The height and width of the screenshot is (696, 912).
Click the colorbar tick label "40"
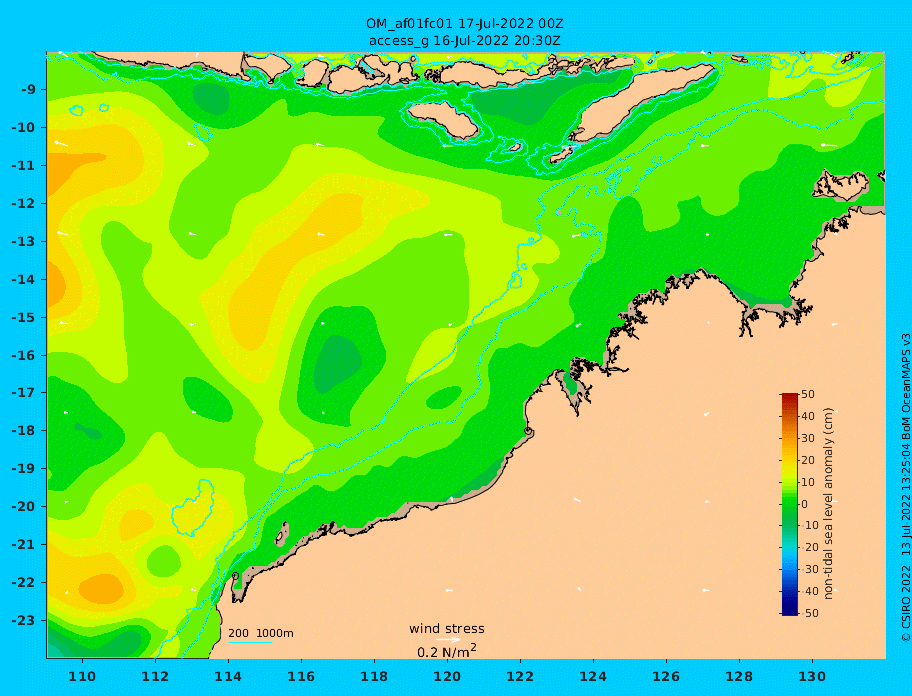[x=808, y=416]
